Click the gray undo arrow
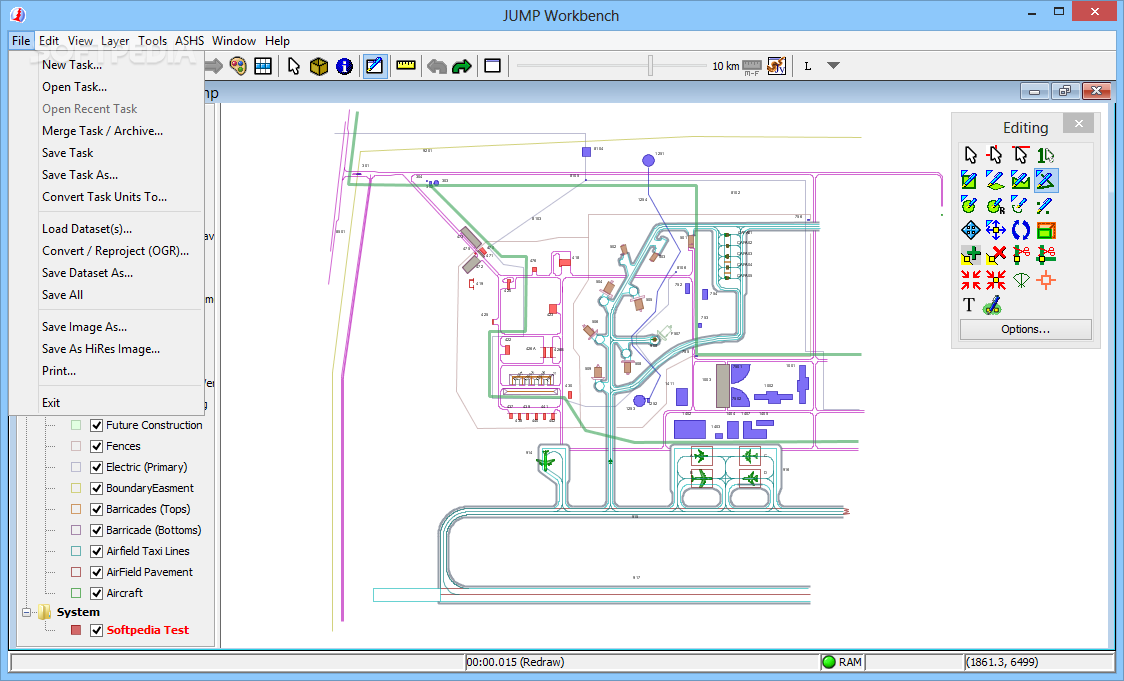The height and width of the screenshot is (681, 1124). pyautogui.click(x=437, y=67)
